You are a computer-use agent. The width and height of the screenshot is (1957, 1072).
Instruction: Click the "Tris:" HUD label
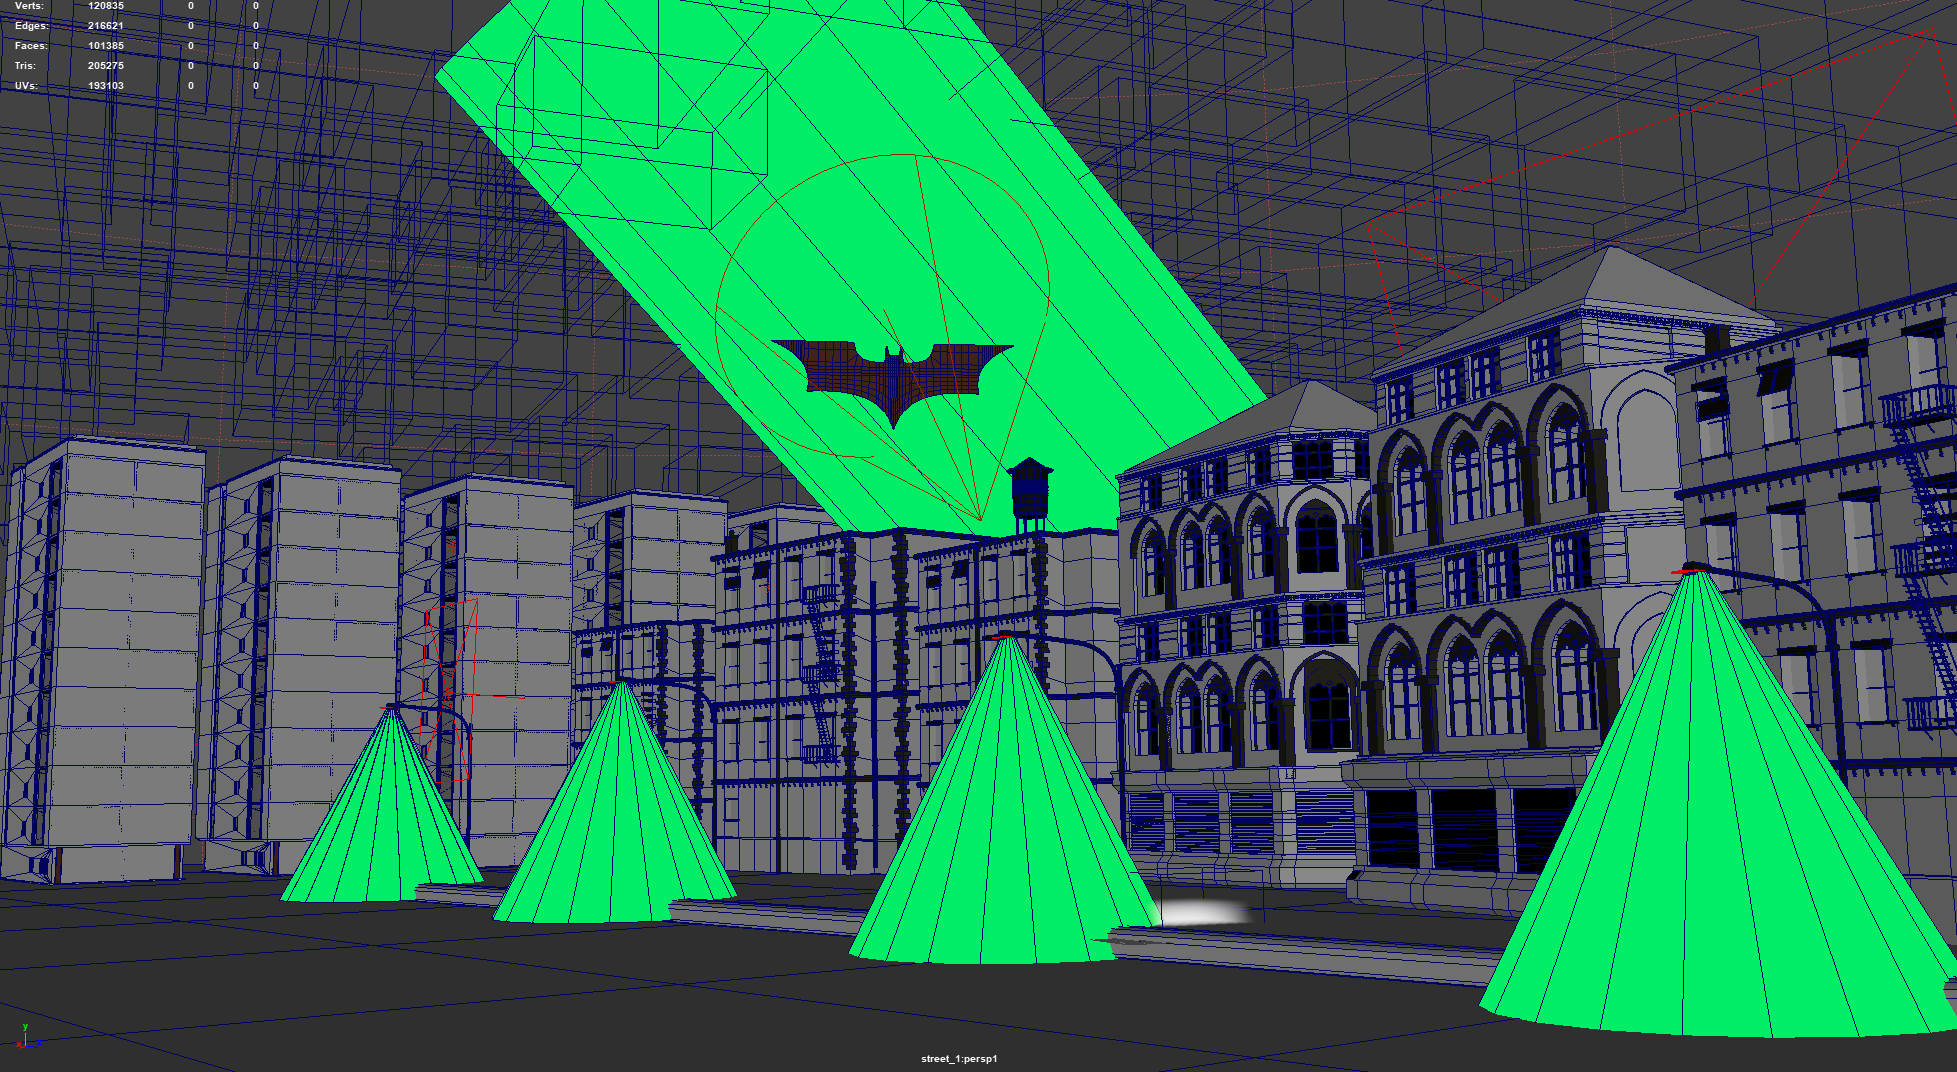(x=25, y=66)
